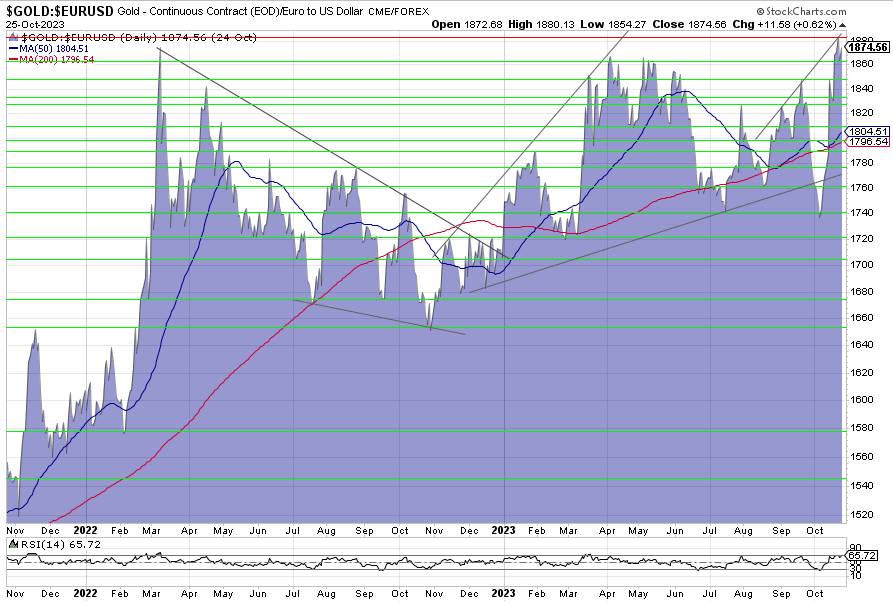Click the 1796.54 MA value tag
Image resolution: width=893 pixels, height=604 pixels.
point(868,142)
